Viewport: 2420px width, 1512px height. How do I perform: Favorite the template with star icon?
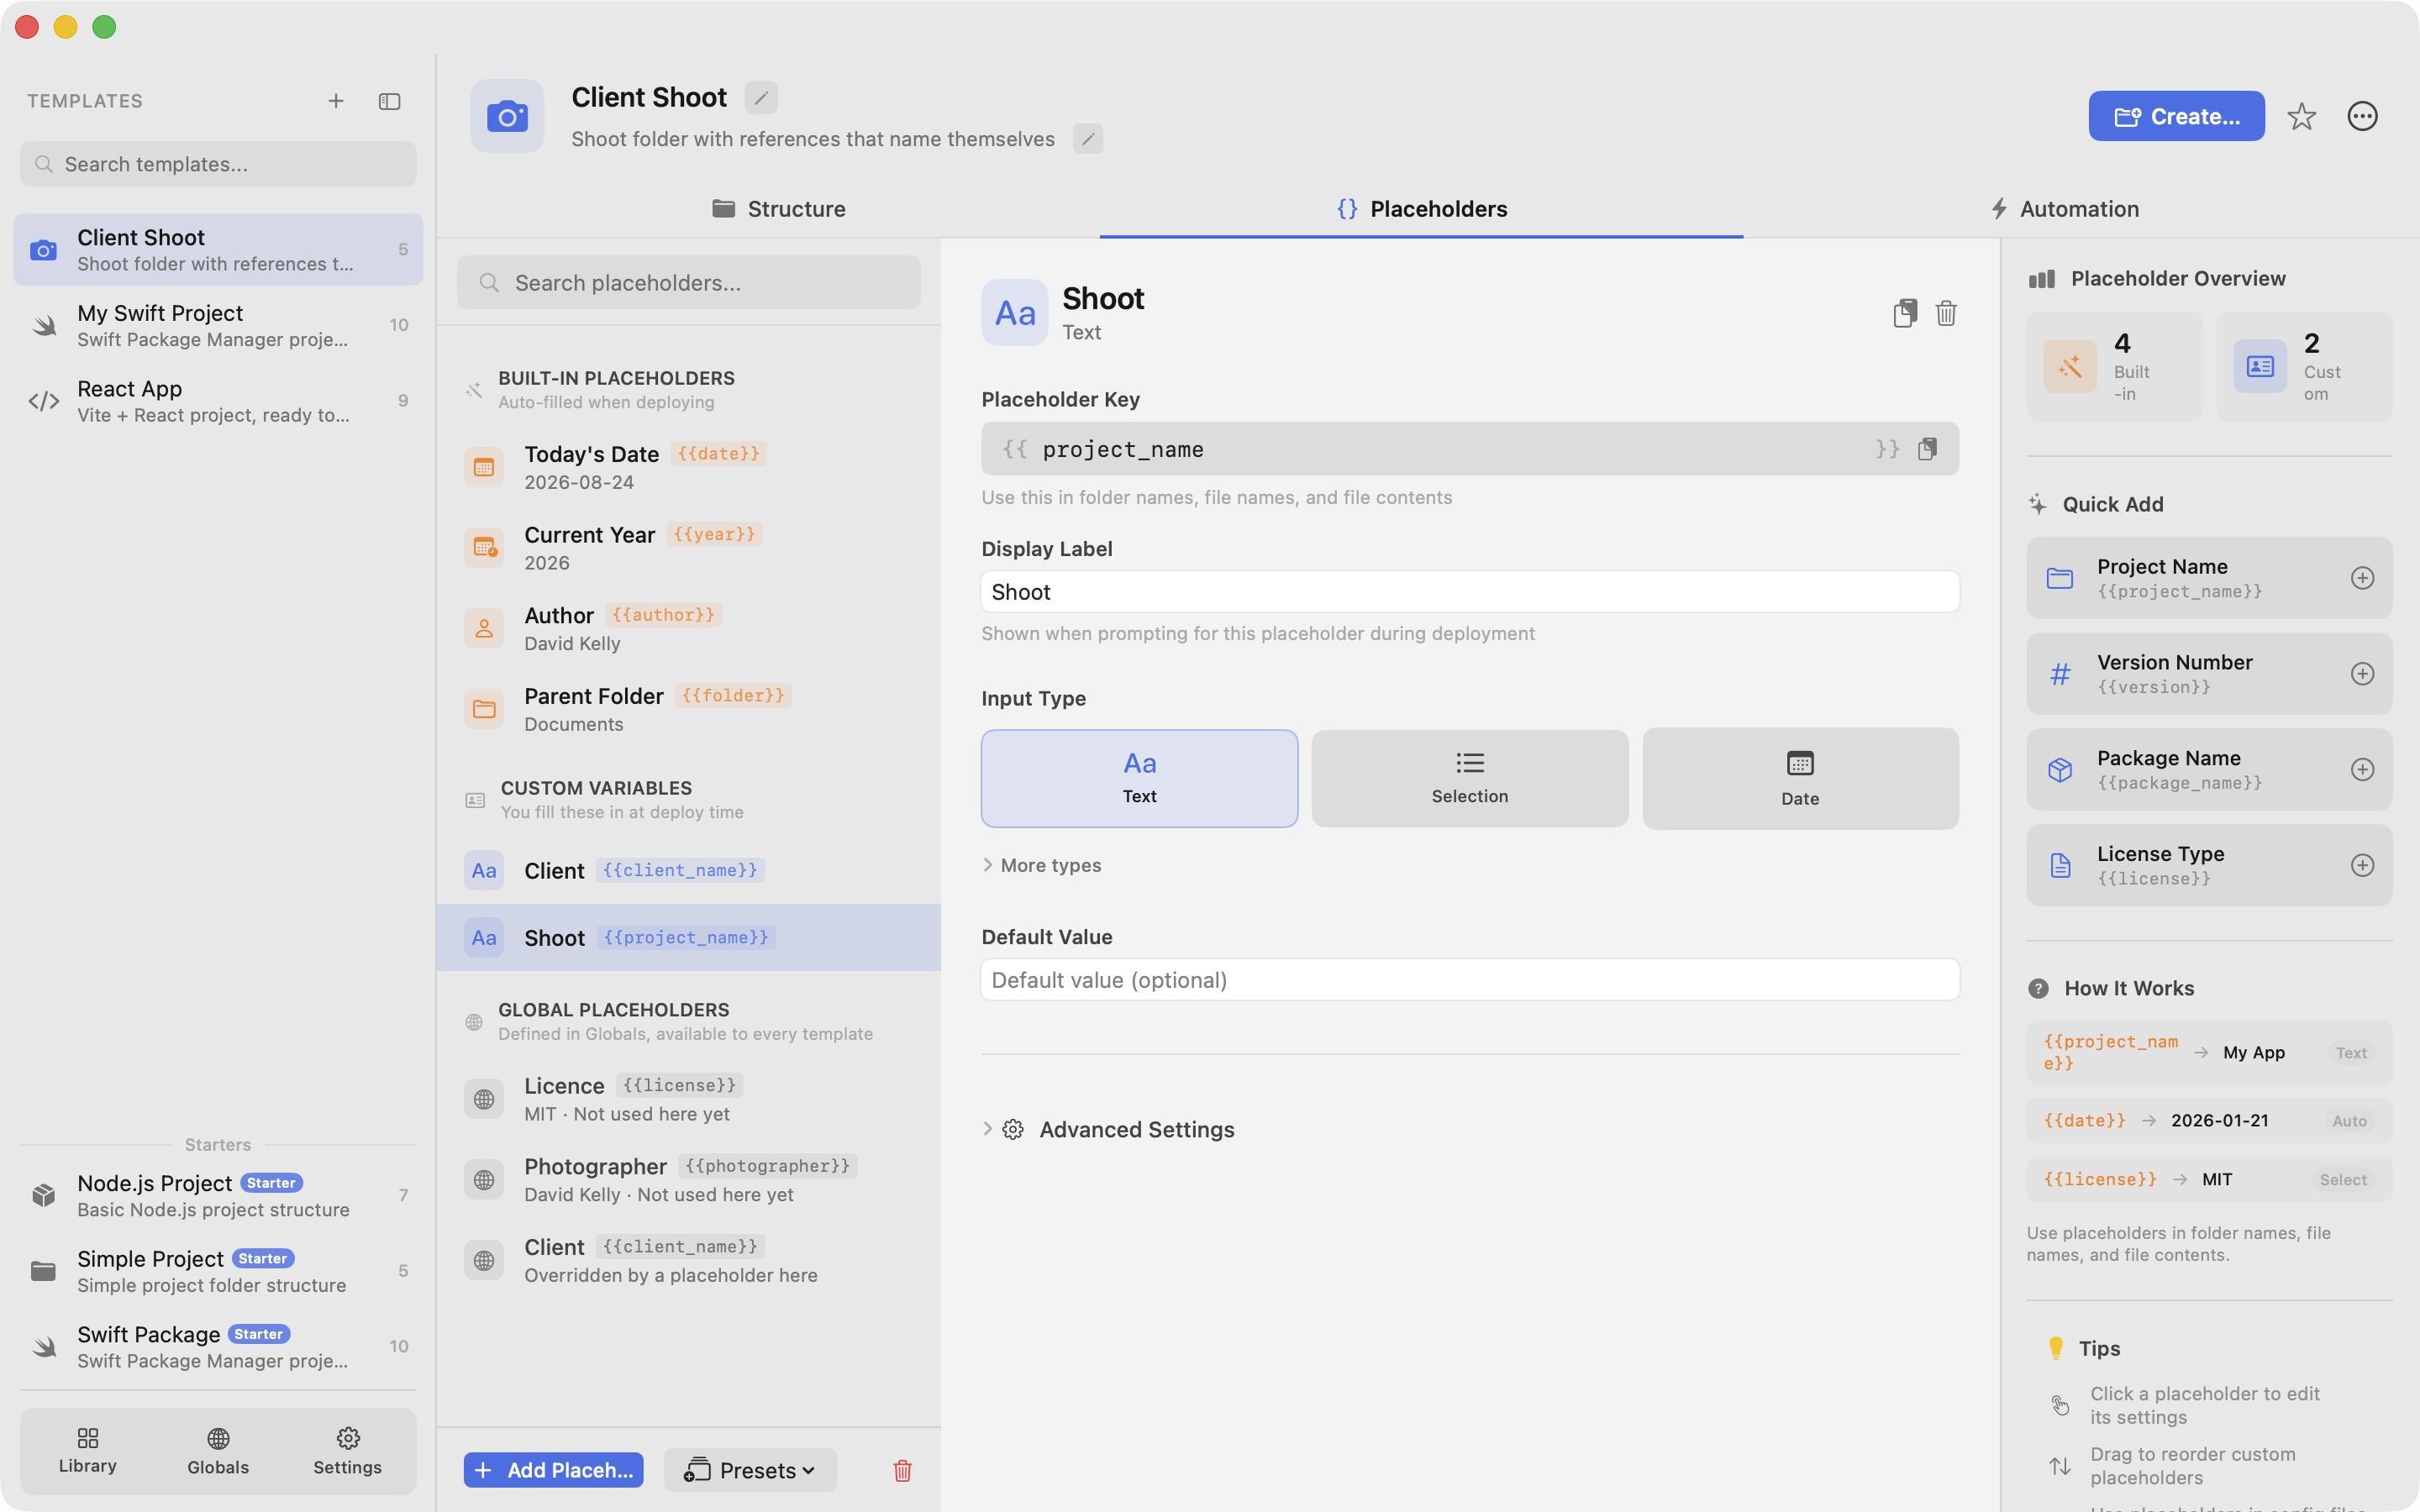pyautogui.click(x=2302, y=117)
